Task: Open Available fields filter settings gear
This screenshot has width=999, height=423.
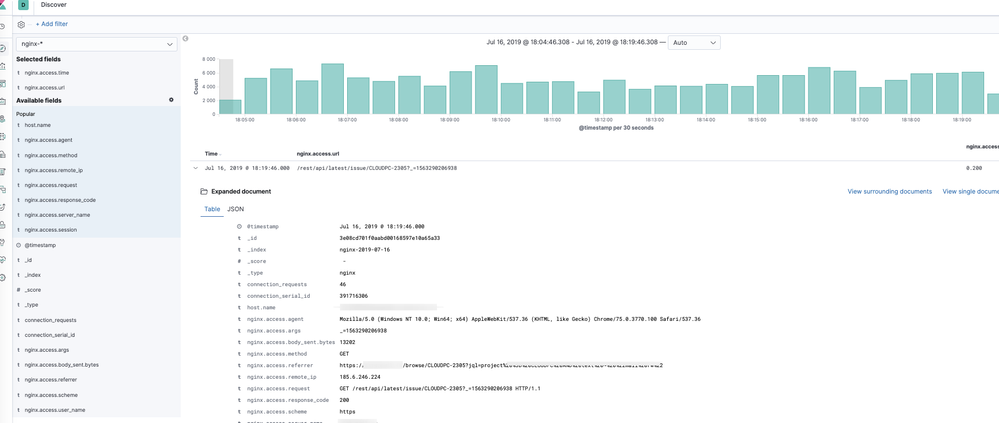Action: [171, 100]
